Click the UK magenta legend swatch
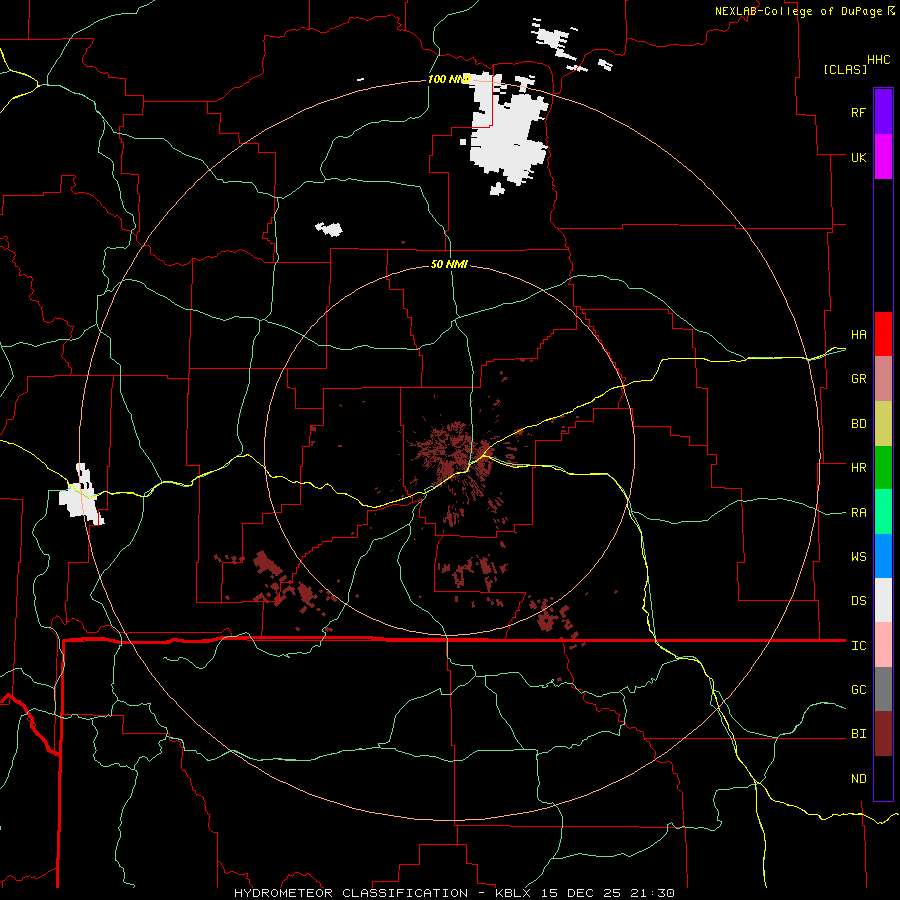The image size is (900, 900). point(883,157)
